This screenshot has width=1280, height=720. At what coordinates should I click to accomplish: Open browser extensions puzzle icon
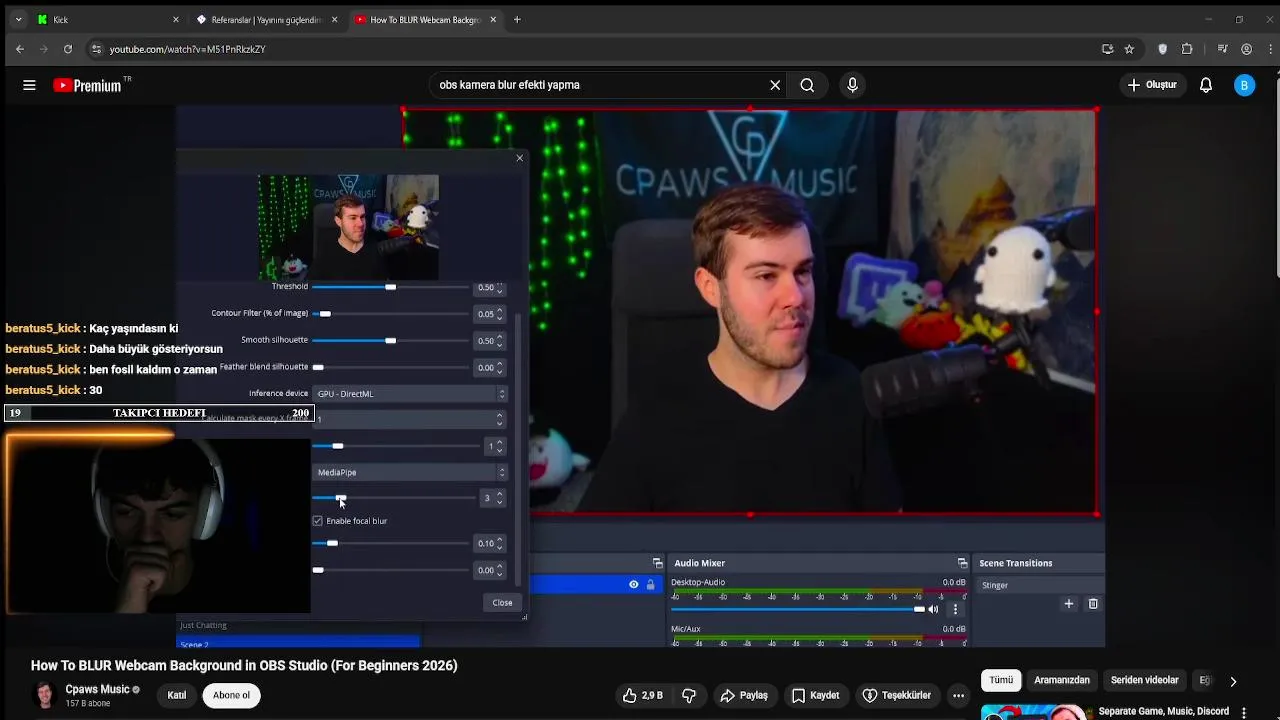tap(1187, 49)
